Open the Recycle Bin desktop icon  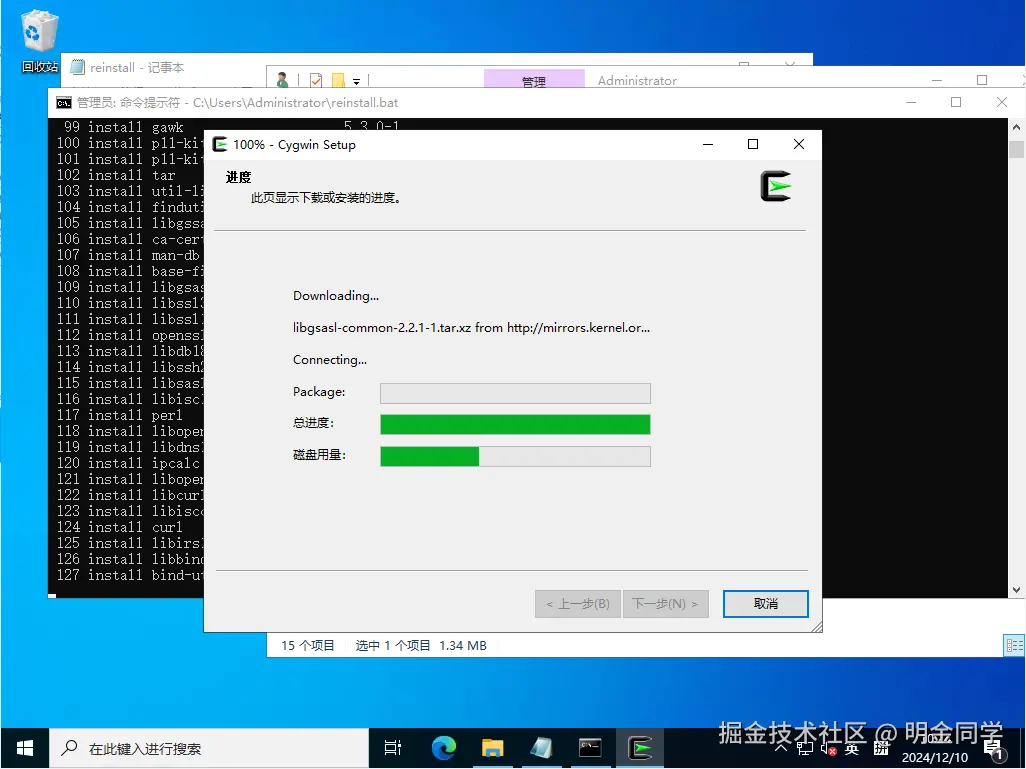(40, 40)
